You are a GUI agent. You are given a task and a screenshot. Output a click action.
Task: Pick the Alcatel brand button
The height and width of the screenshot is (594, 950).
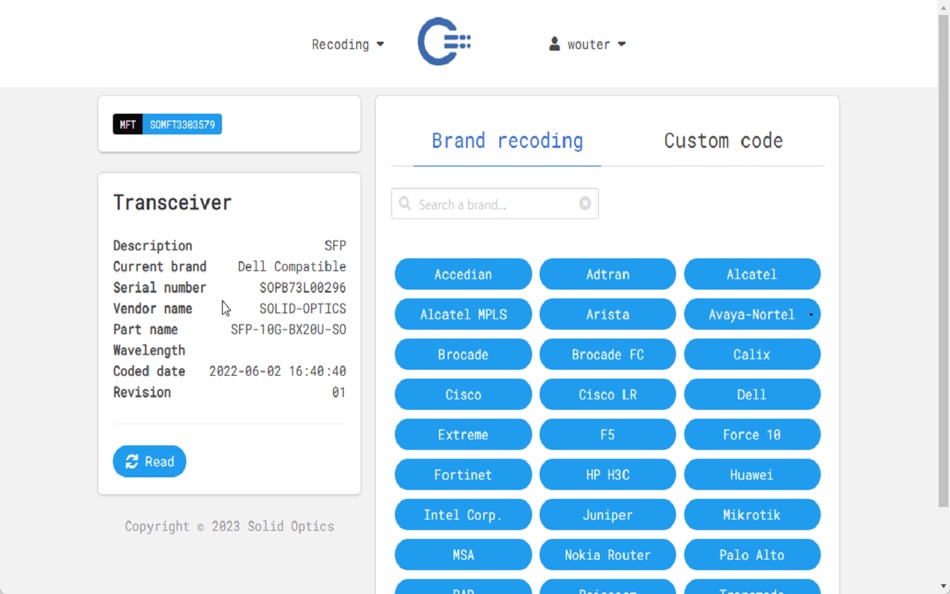tap(752, 274)
